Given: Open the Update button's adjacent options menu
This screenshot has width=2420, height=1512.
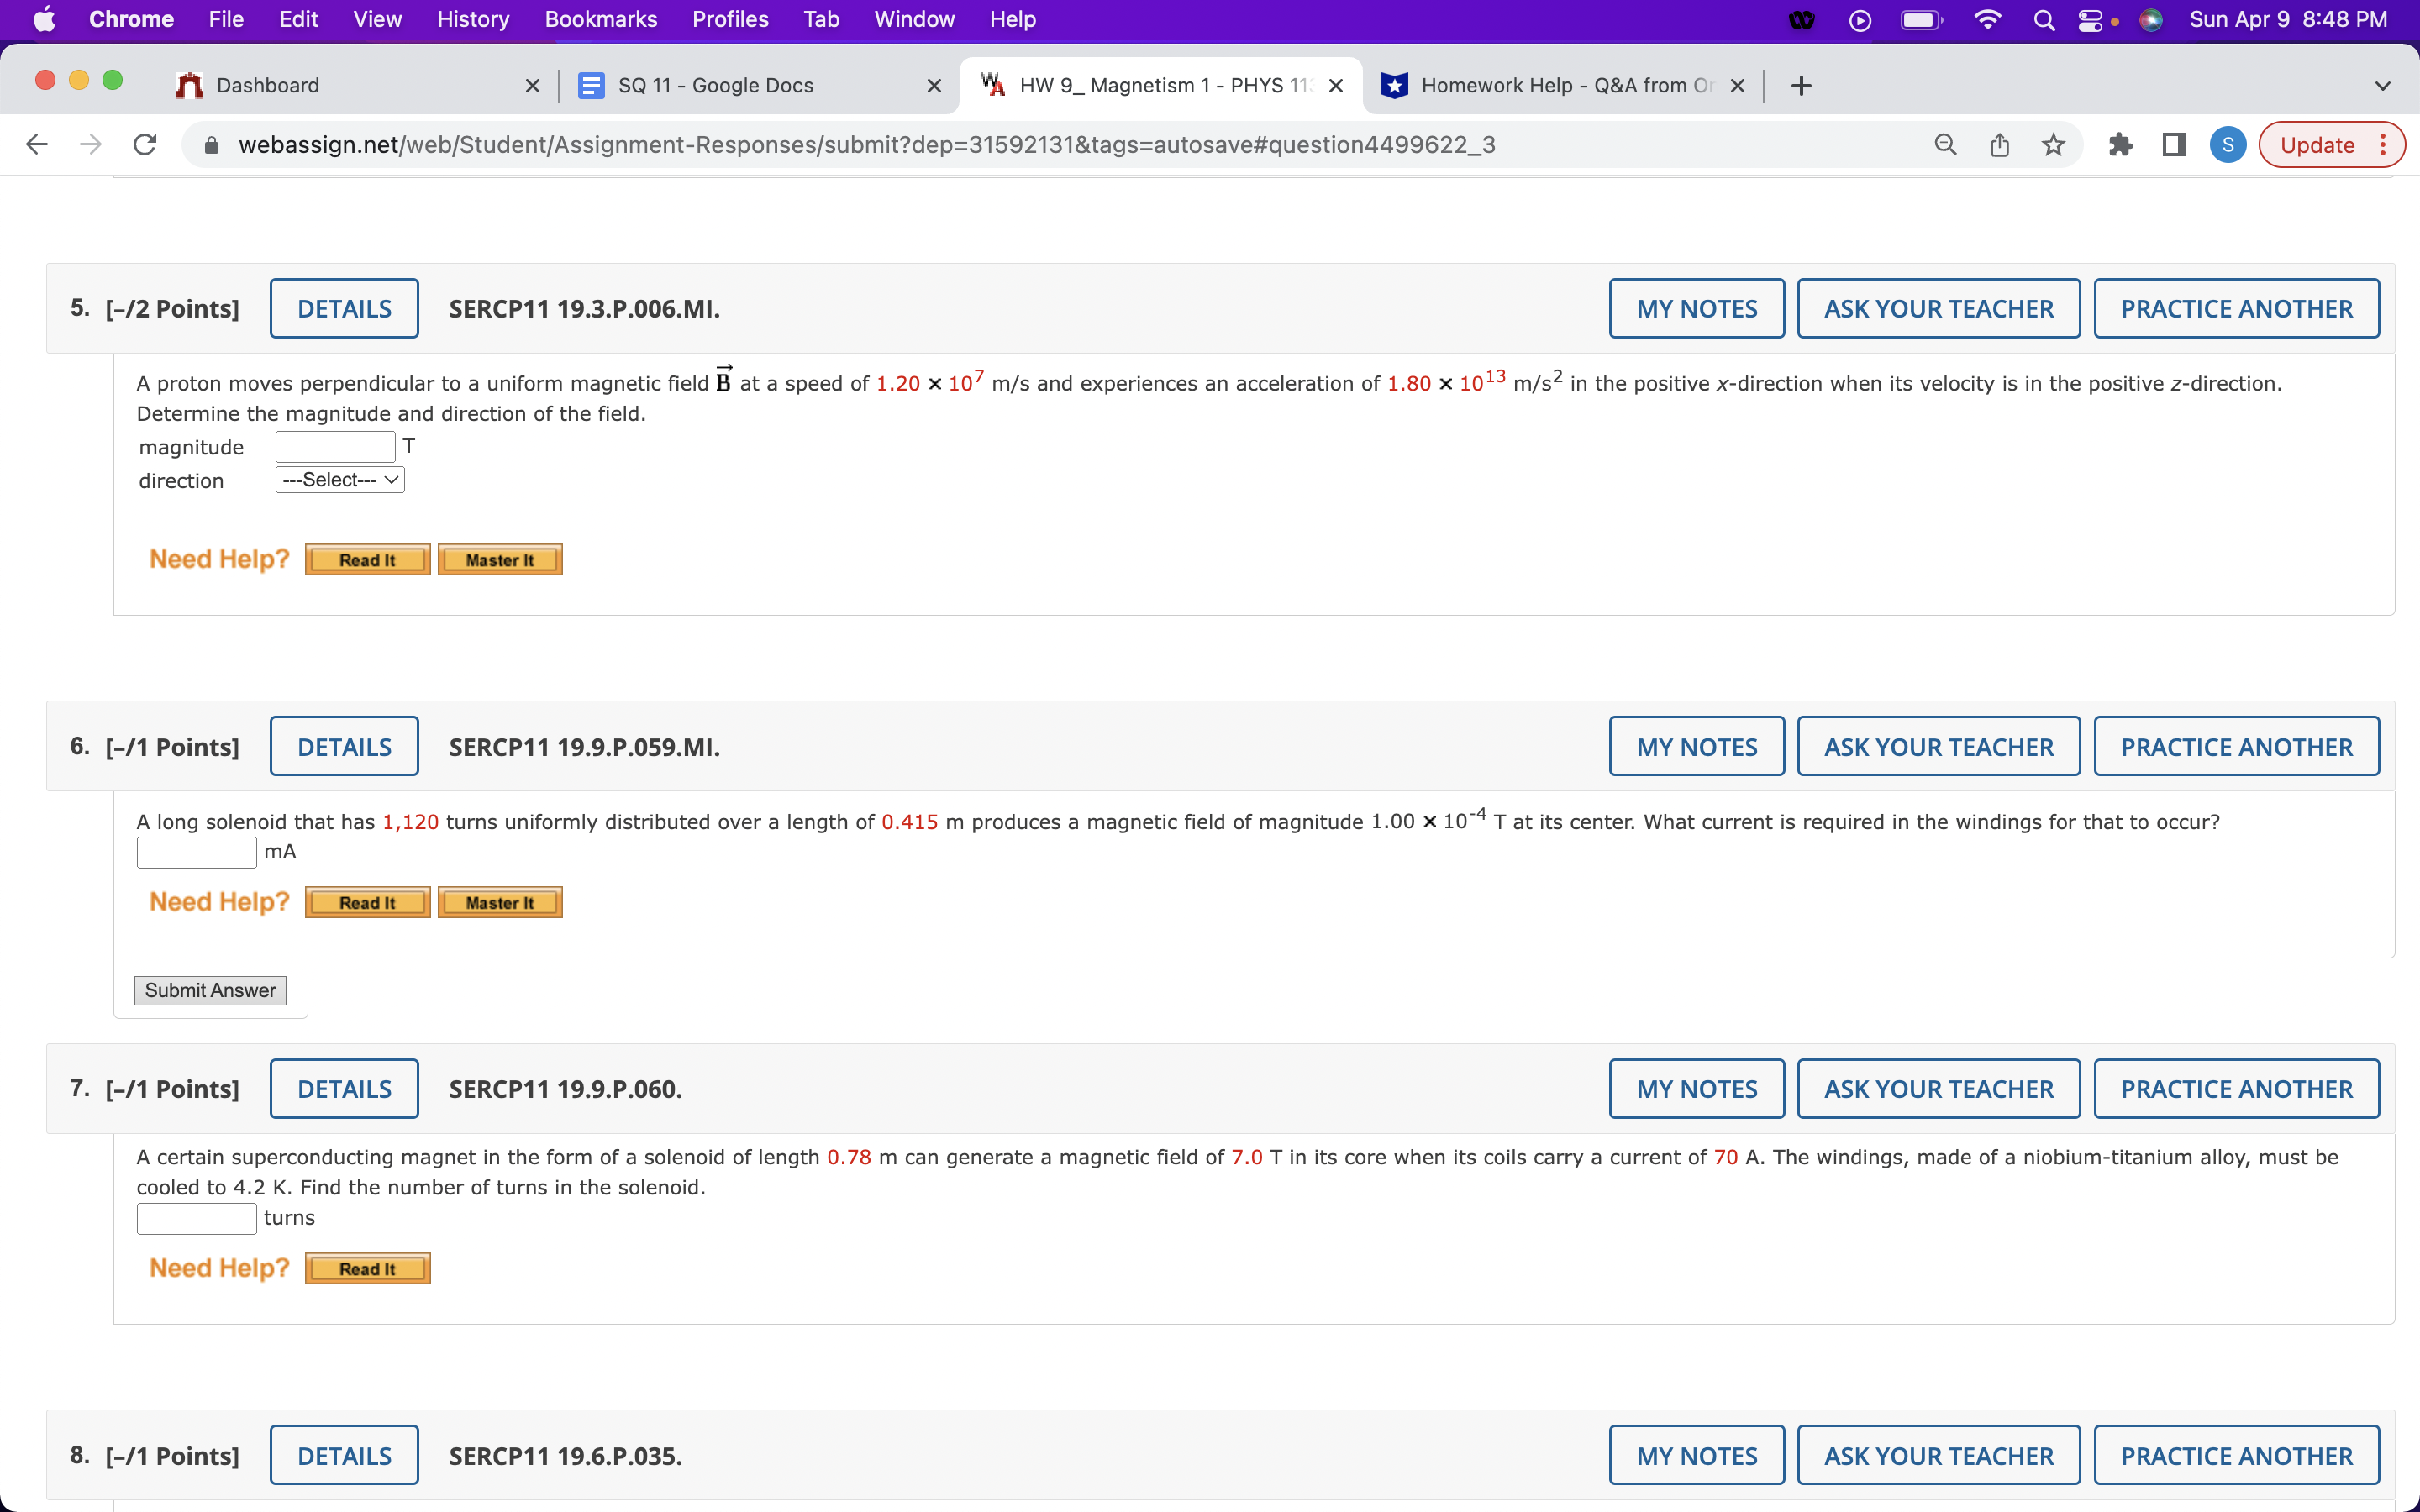Looking at the screenshot, I should pyautogui.click(x=2383, y=144).
